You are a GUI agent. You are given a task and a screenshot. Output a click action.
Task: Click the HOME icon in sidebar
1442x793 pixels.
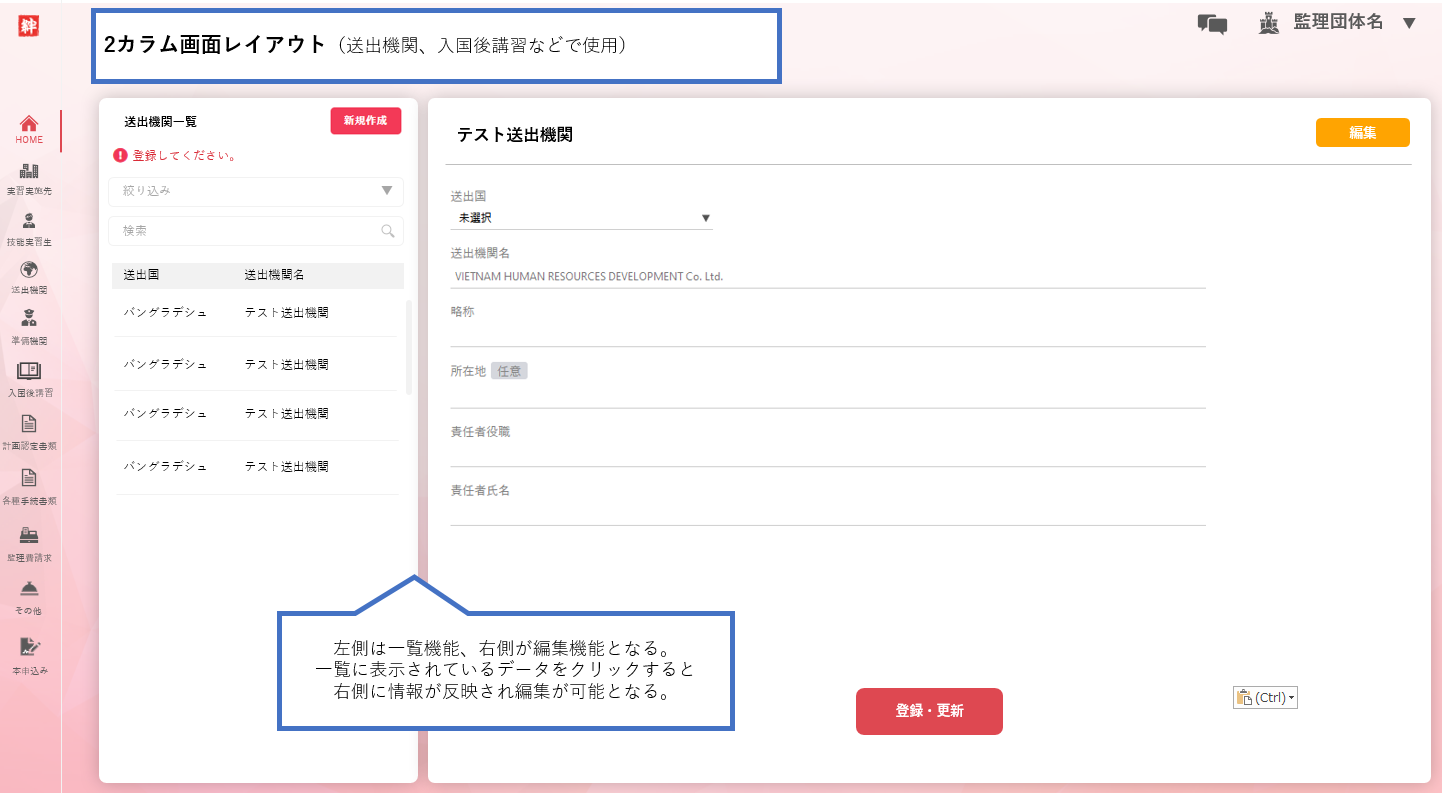pos(29,124)
